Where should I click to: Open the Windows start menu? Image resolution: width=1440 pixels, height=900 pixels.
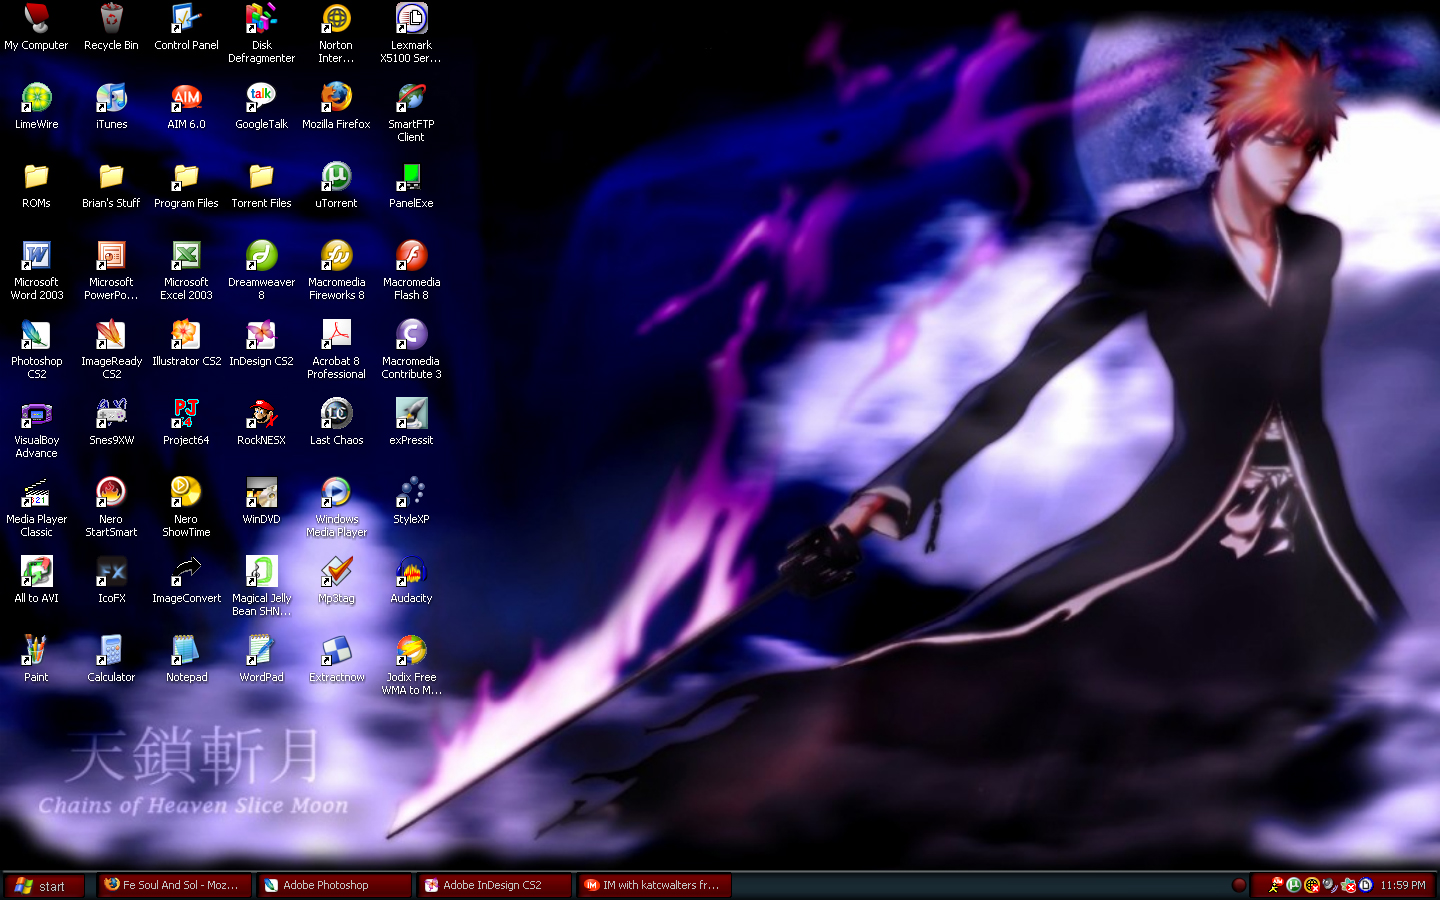[x=44, y=886]
